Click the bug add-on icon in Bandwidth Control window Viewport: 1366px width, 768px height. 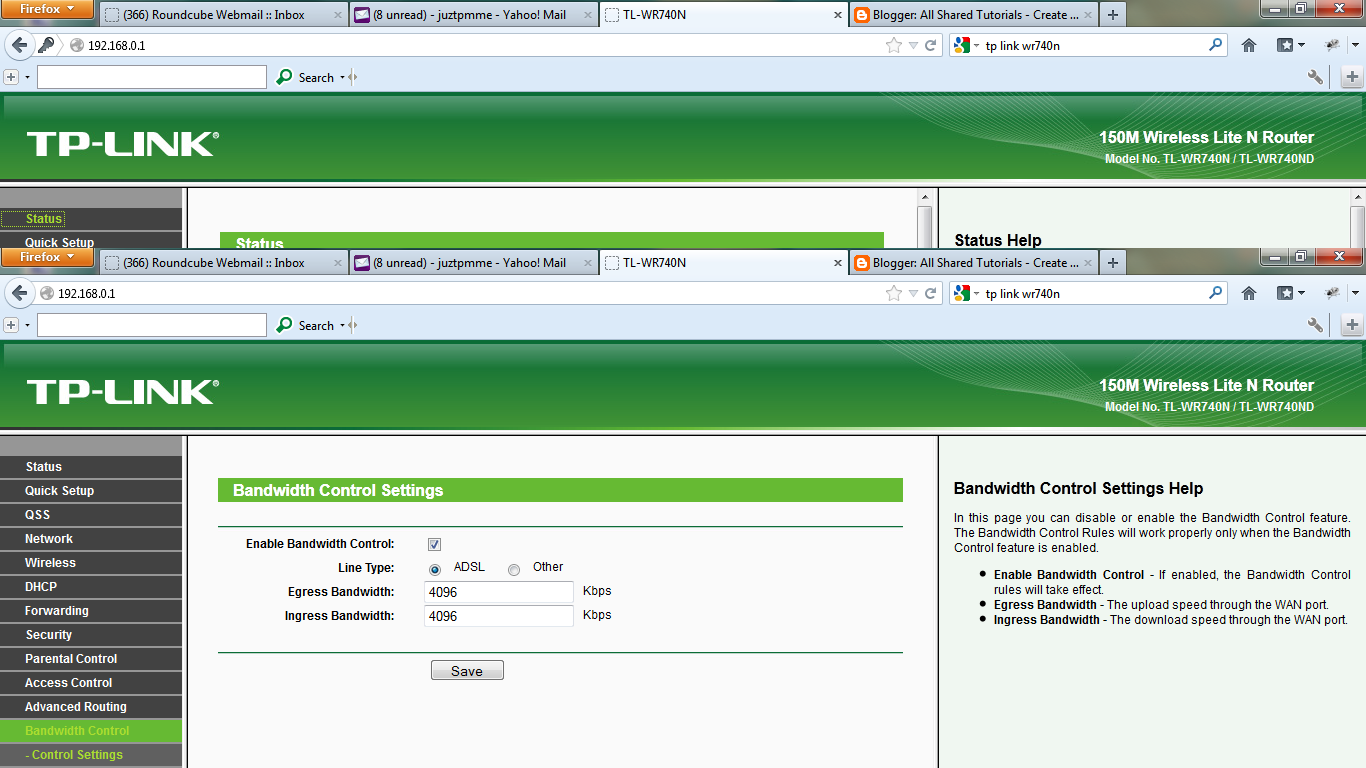coord(1332,293)
